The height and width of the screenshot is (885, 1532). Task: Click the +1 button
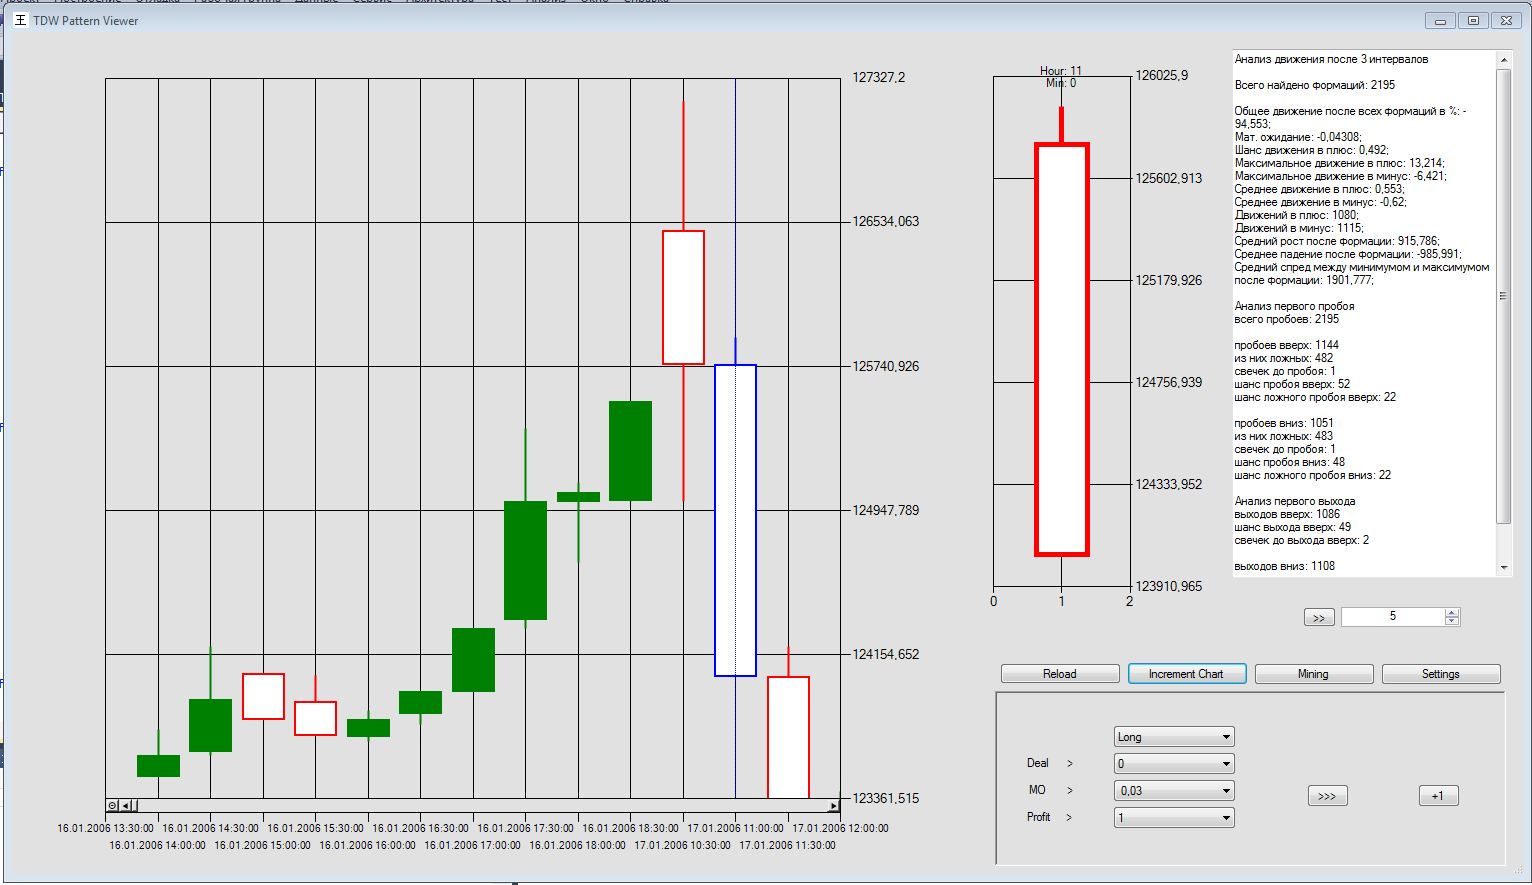(x=1438, y=796)
